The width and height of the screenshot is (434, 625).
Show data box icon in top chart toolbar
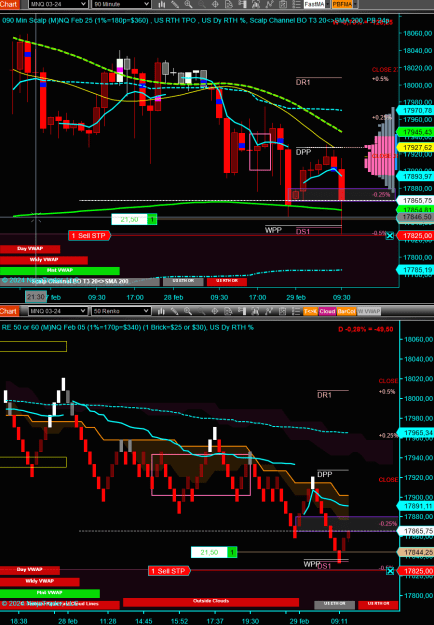coord(229,4)
